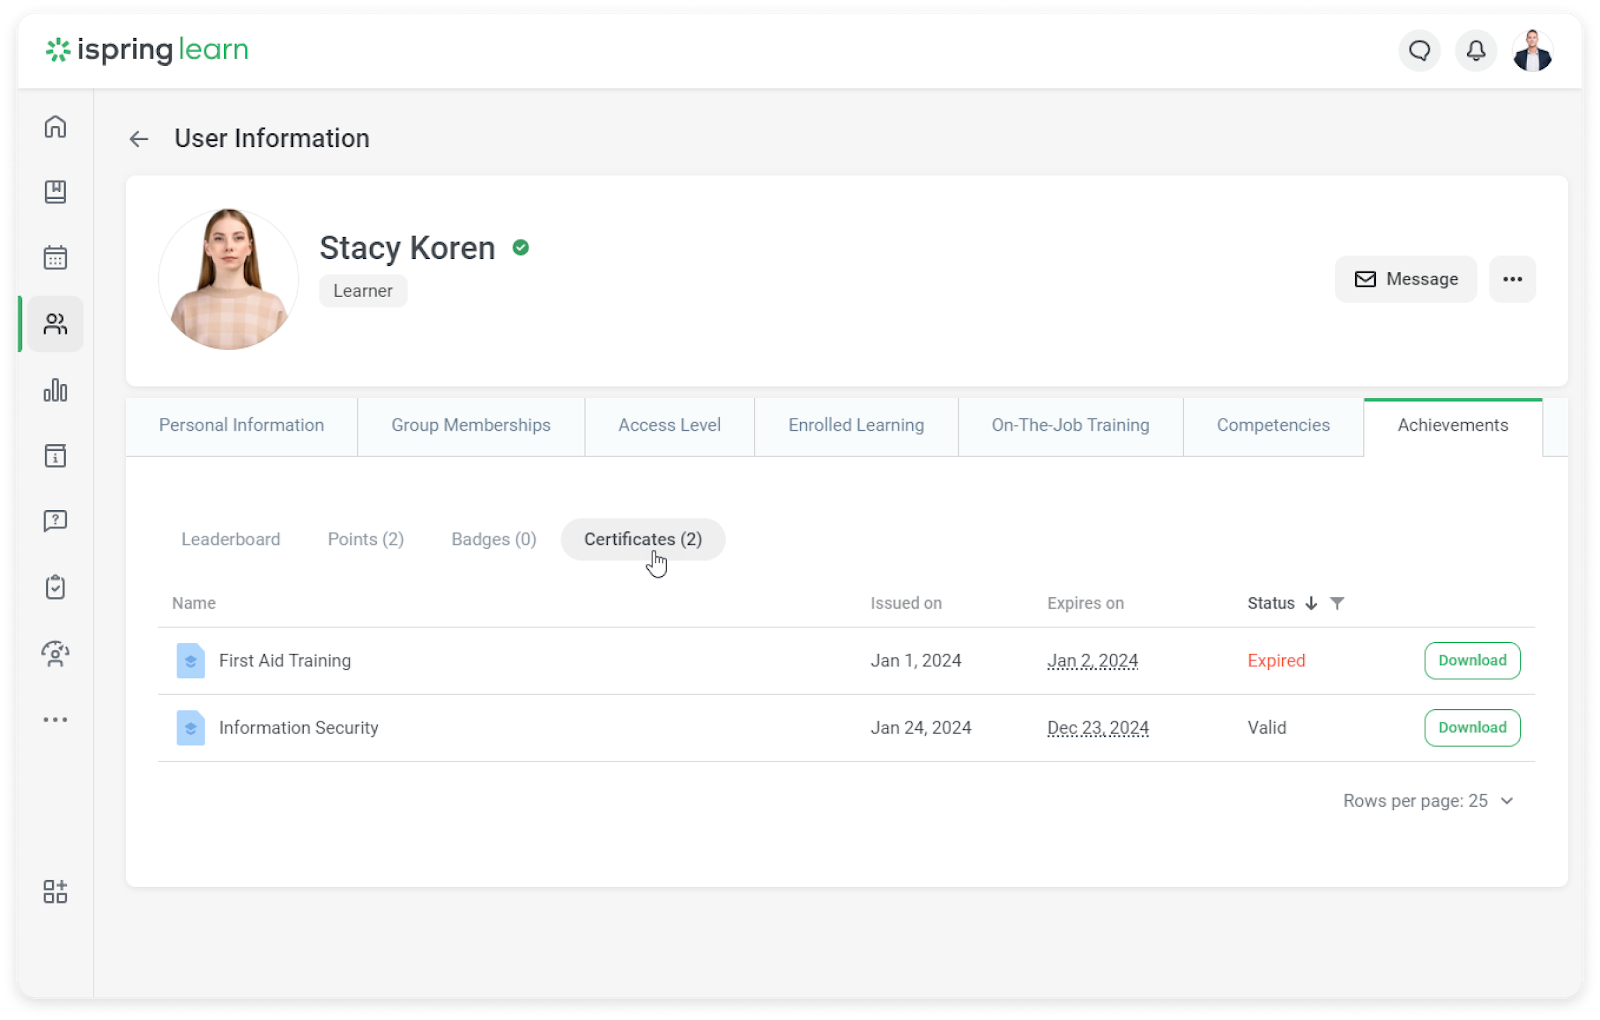
Task: Select the Badges (0) sub-tab
Action: click(493, 540)
